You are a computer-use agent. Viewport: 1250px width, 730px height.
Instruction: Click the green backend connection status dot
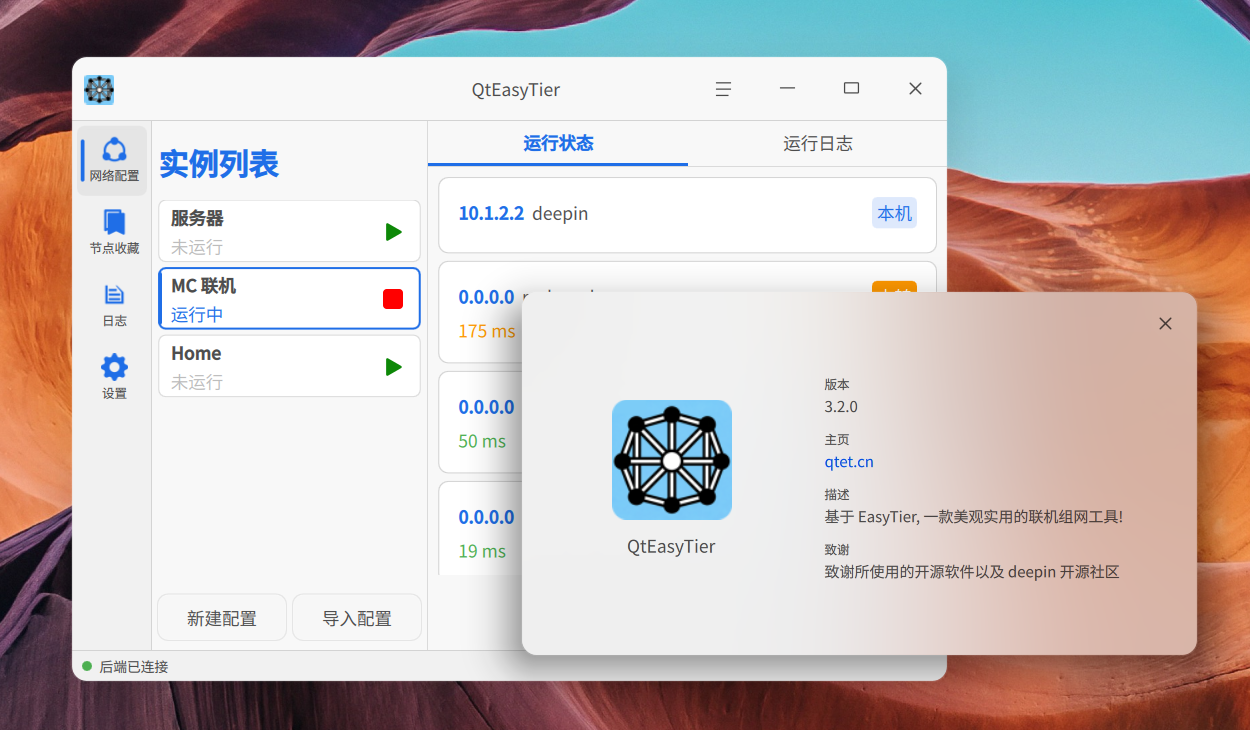click(87, 666)
